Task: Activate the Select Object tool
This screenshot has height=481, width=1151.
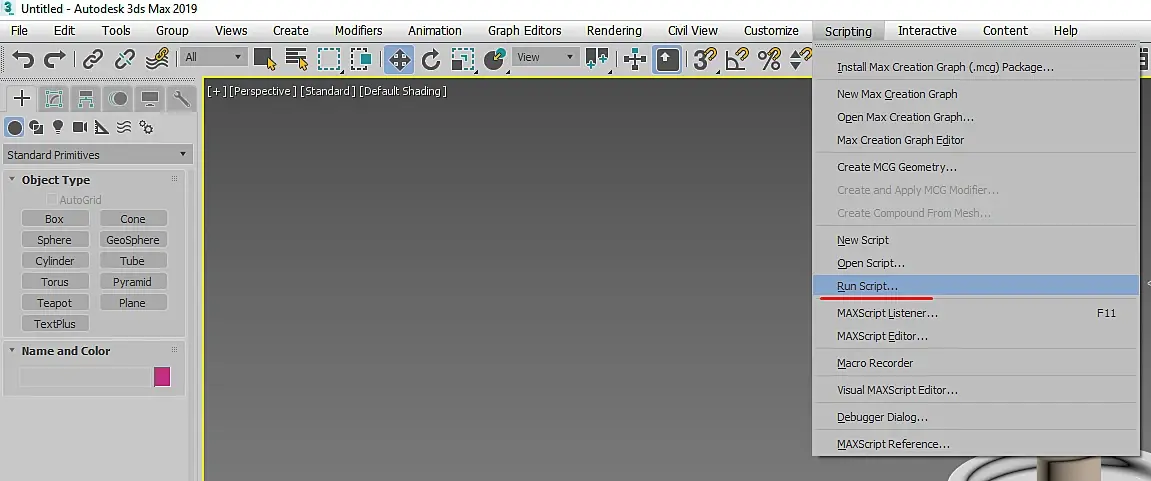Action: [x=264, y=59]
